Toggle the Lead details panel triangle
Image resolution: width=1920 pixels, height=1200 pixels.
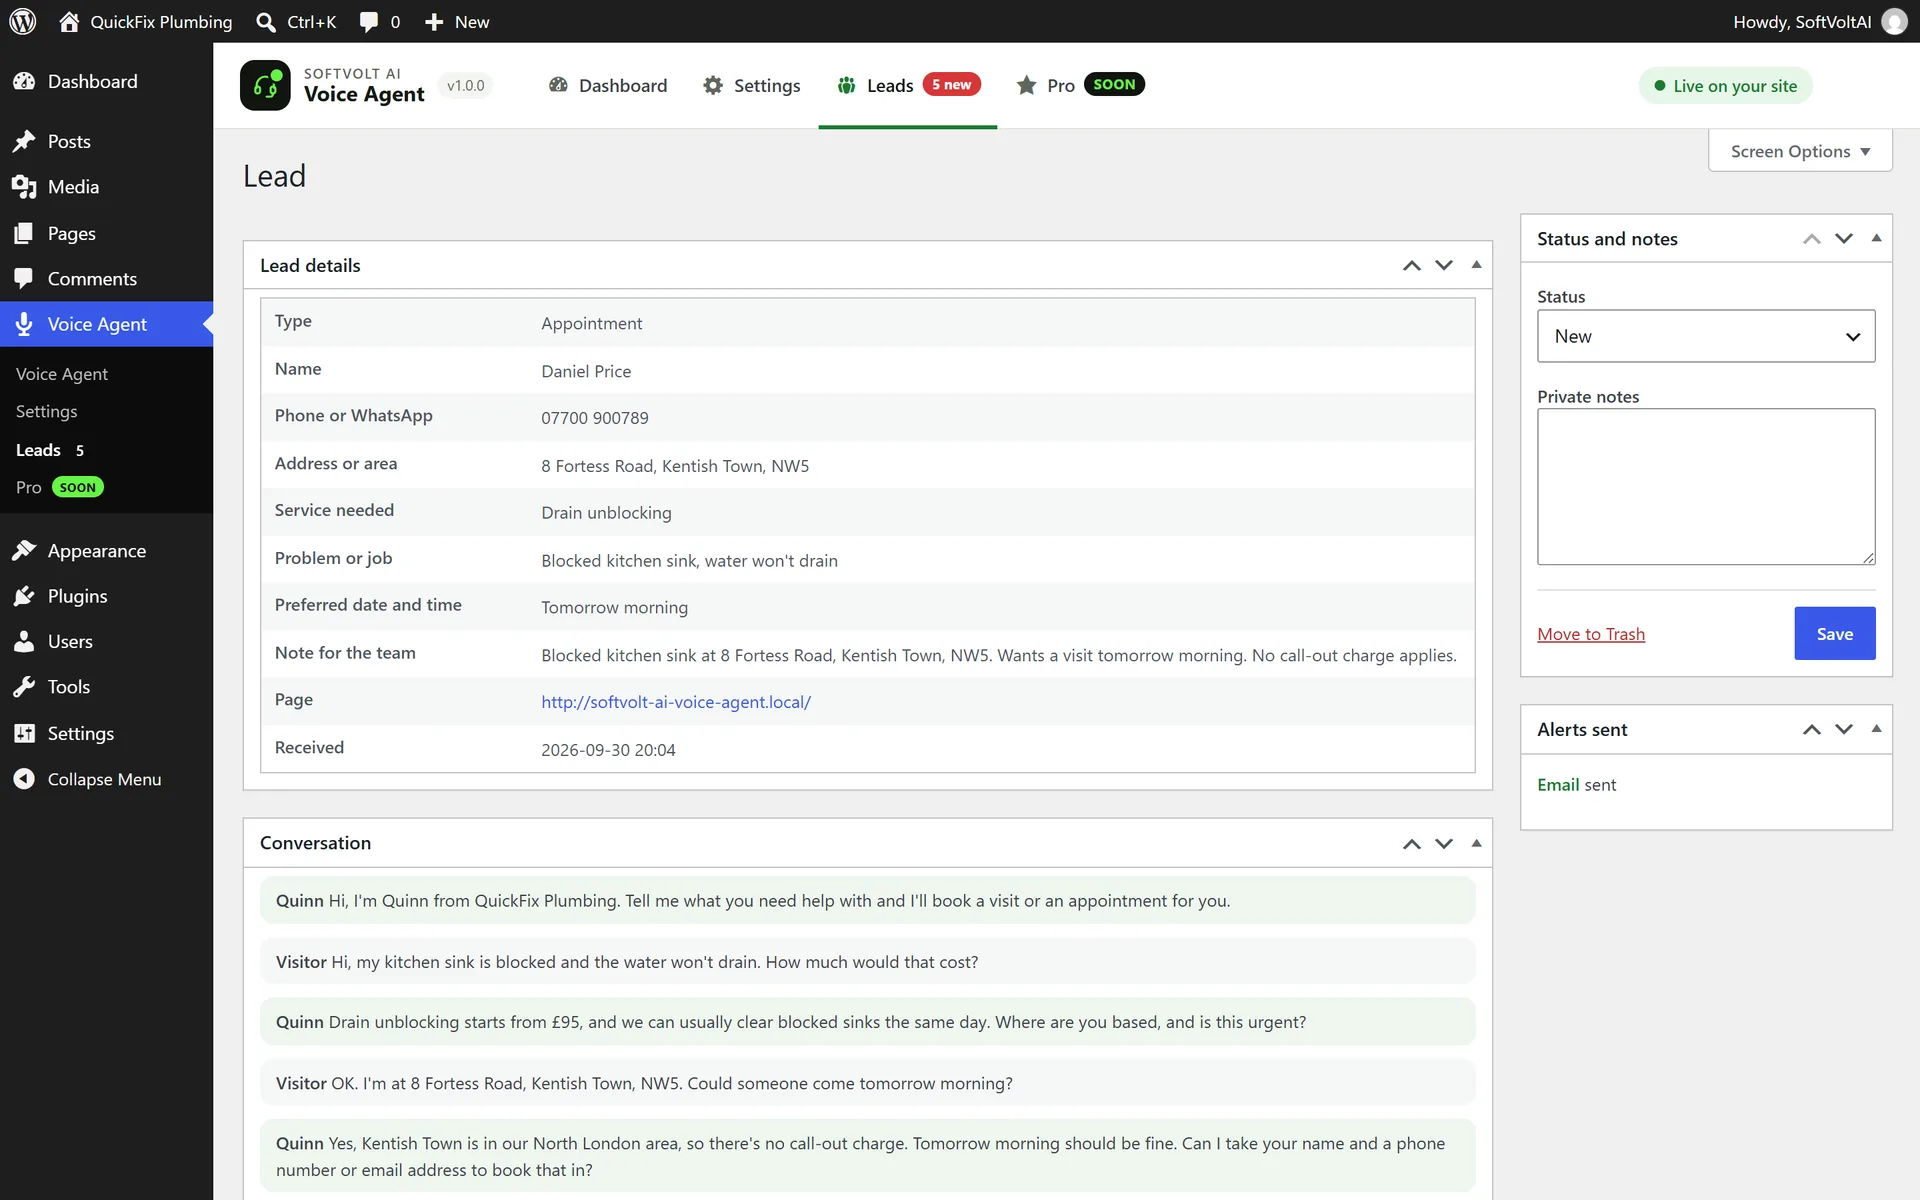point(1476,265)
